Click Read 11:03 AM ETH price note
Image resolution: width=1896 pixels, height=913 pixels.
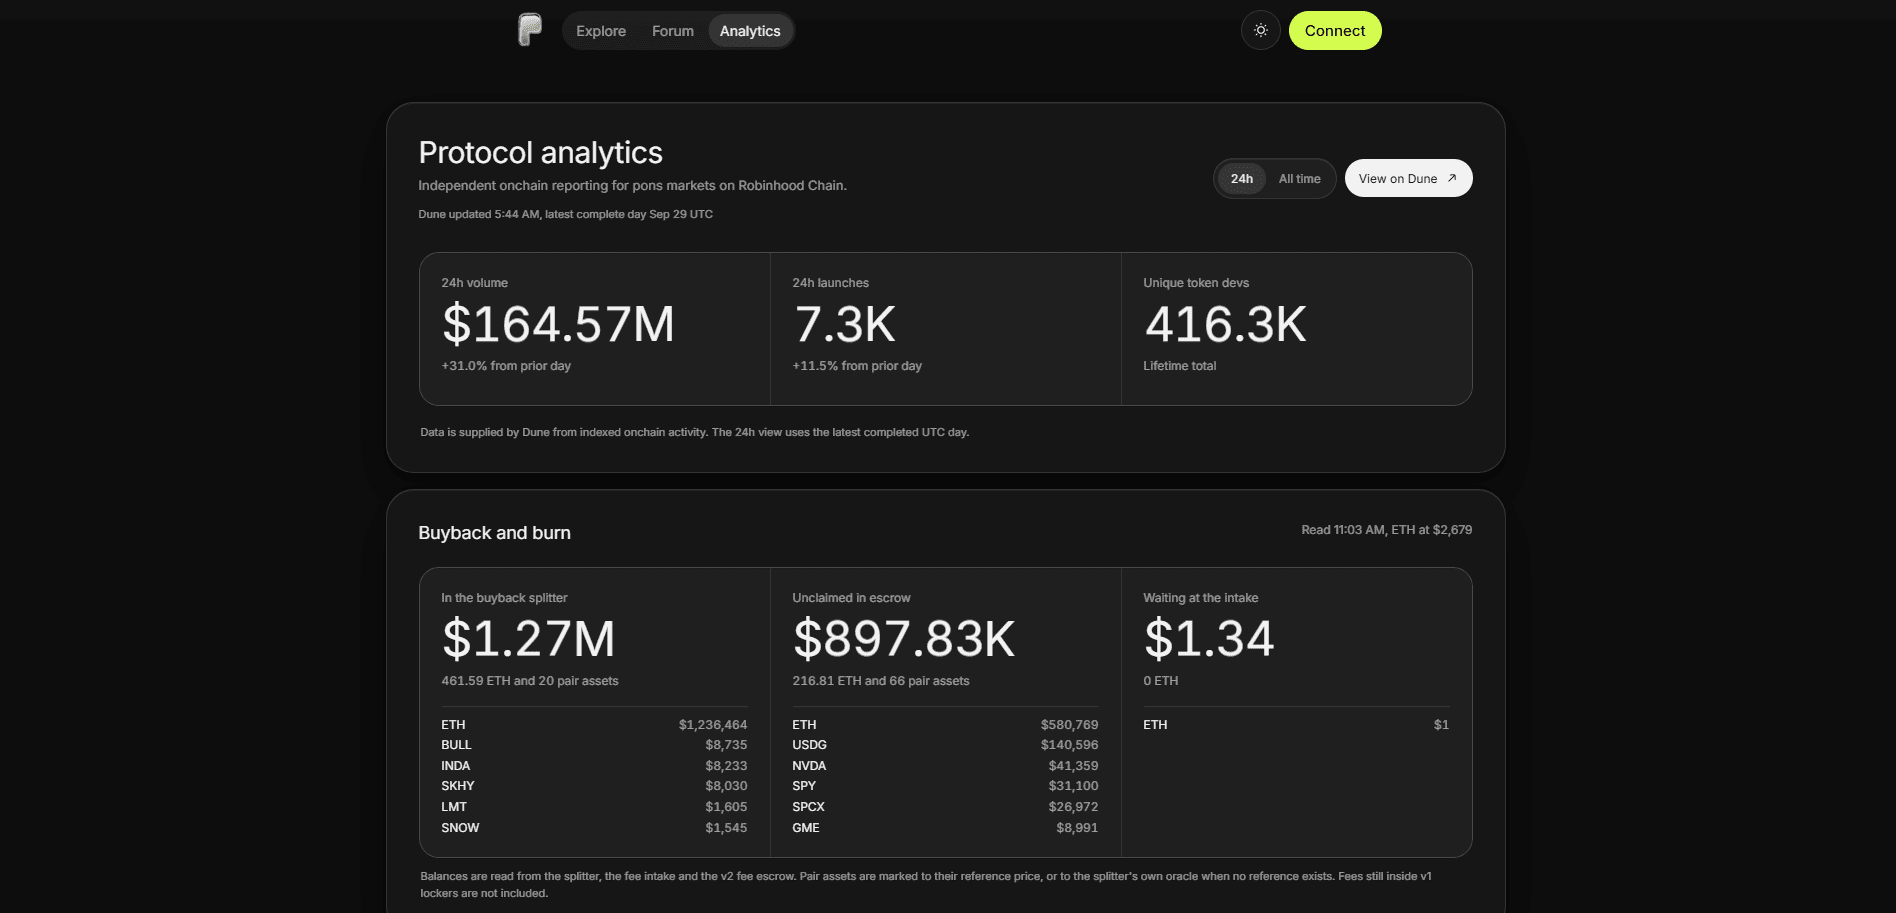[x=1386, y=530]
